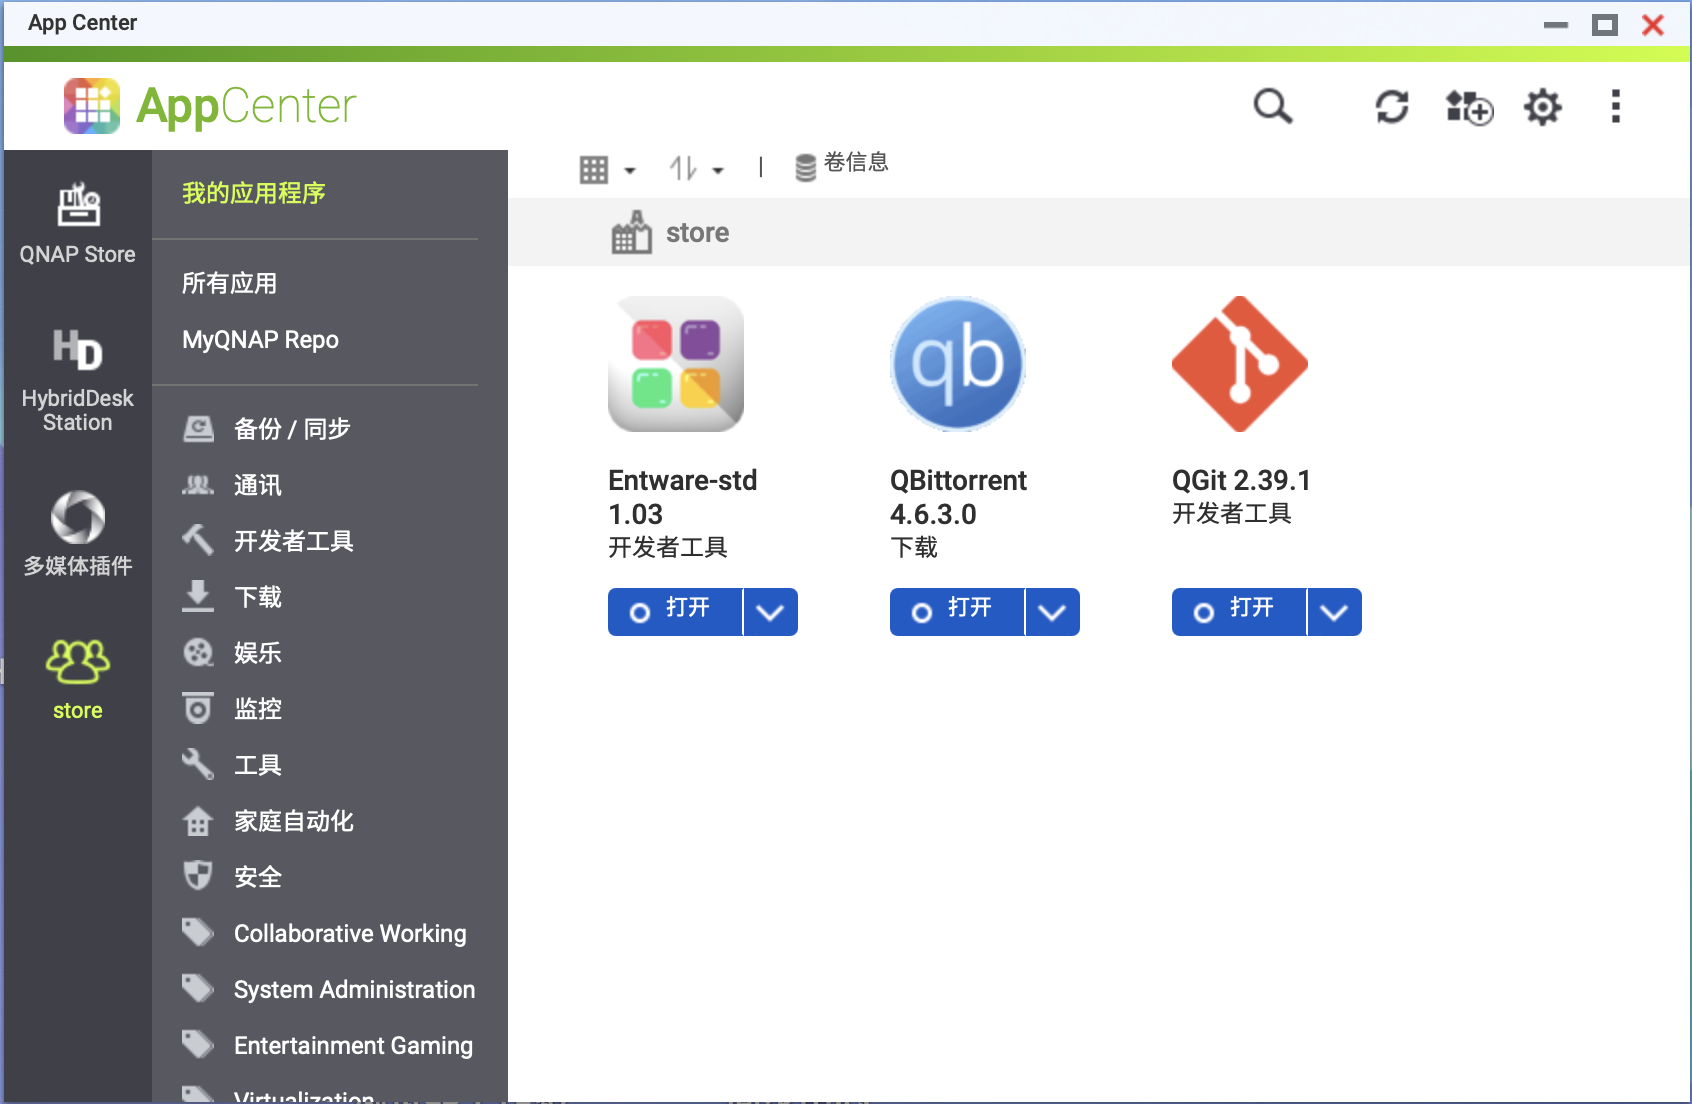This screenshot has width=1692, height=1104.
Task: Select QNAP Store in the sidebar
Action: (x=78, y=224)
